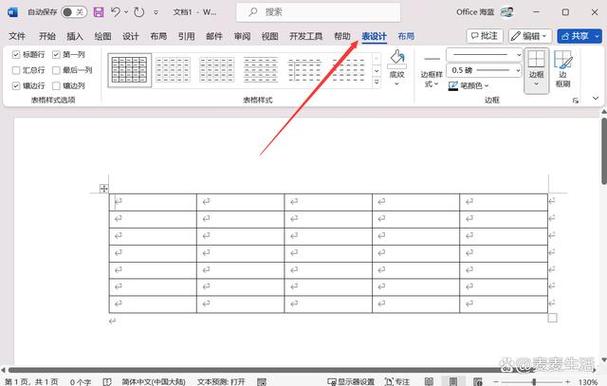Open the 引用 tab
The image size is (607, 386).
186,36
